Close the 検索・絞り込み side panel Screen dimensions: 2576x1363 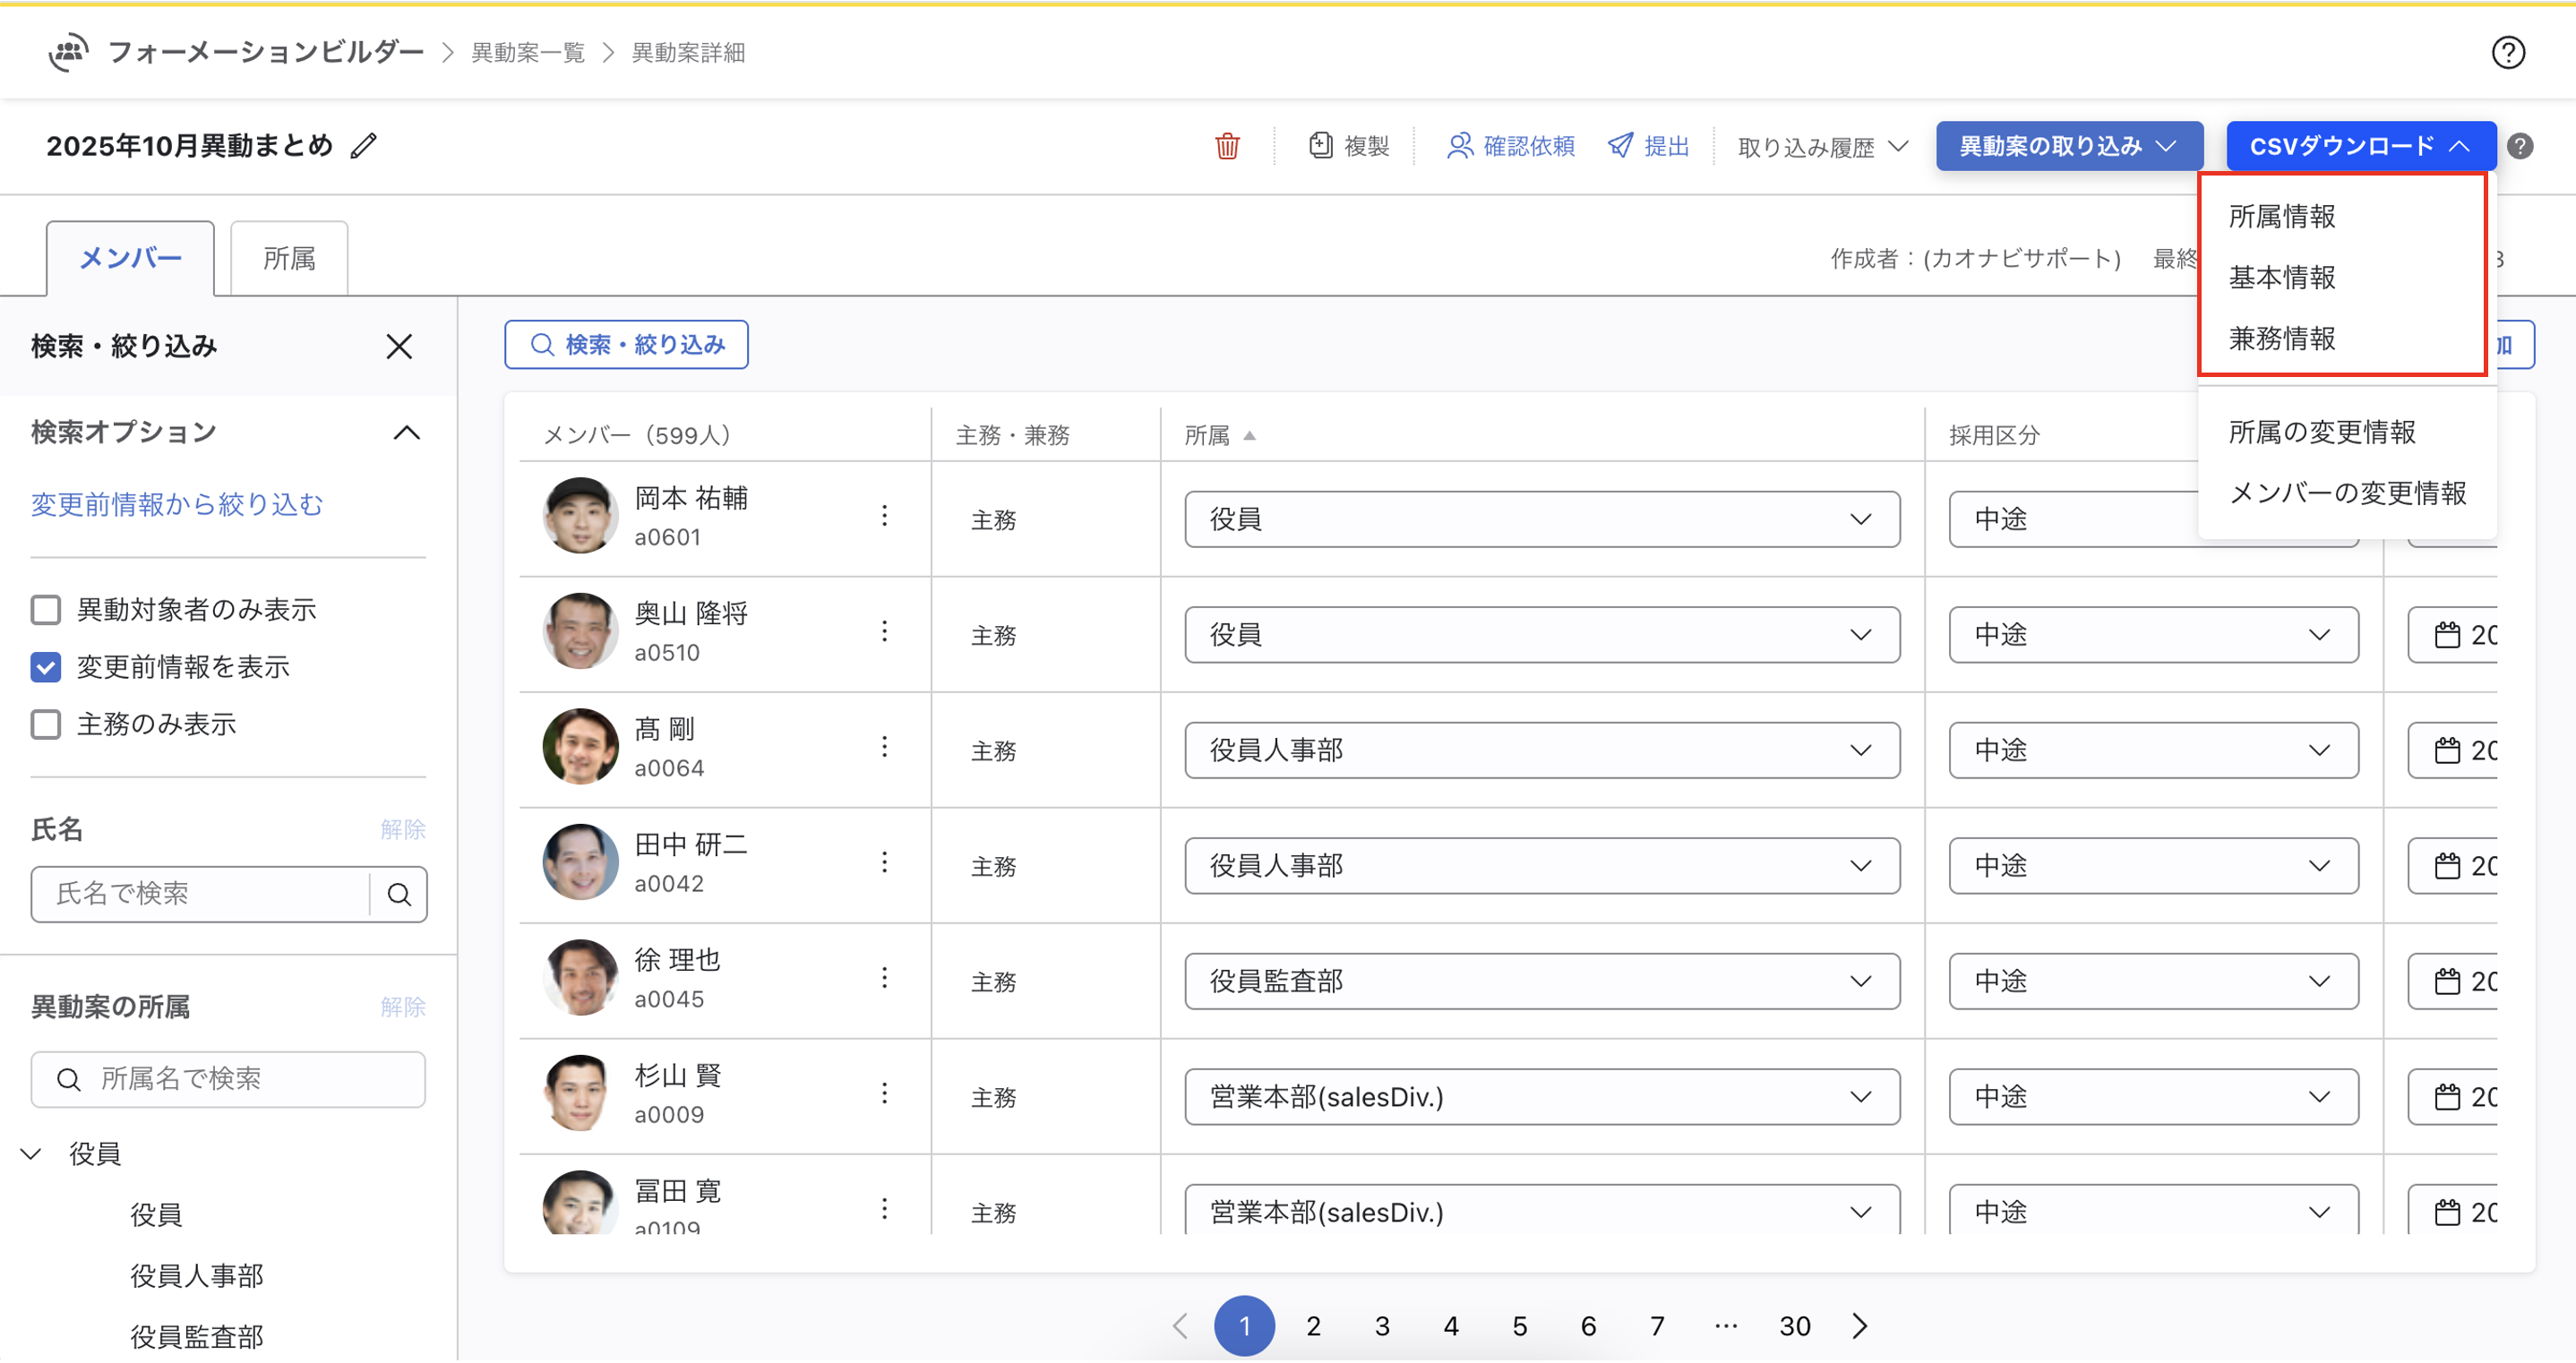click(x=399, y=347)
